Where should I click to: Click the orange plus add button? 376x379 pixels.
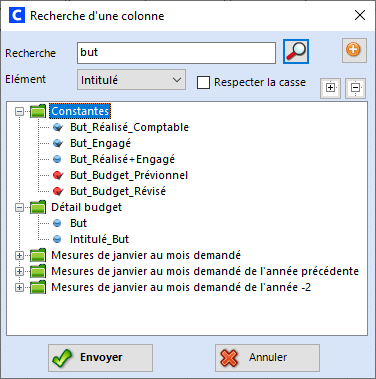[x=354, y=50]
